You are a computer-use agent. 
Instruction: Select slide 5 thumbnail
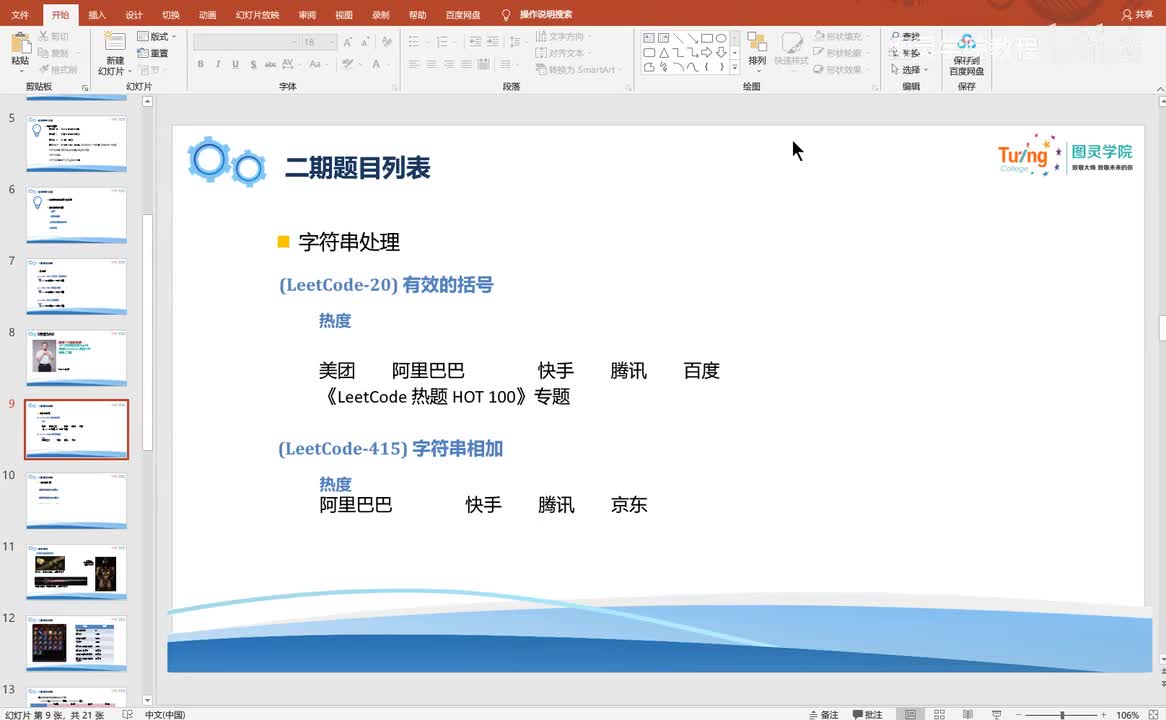pos(76,144)
